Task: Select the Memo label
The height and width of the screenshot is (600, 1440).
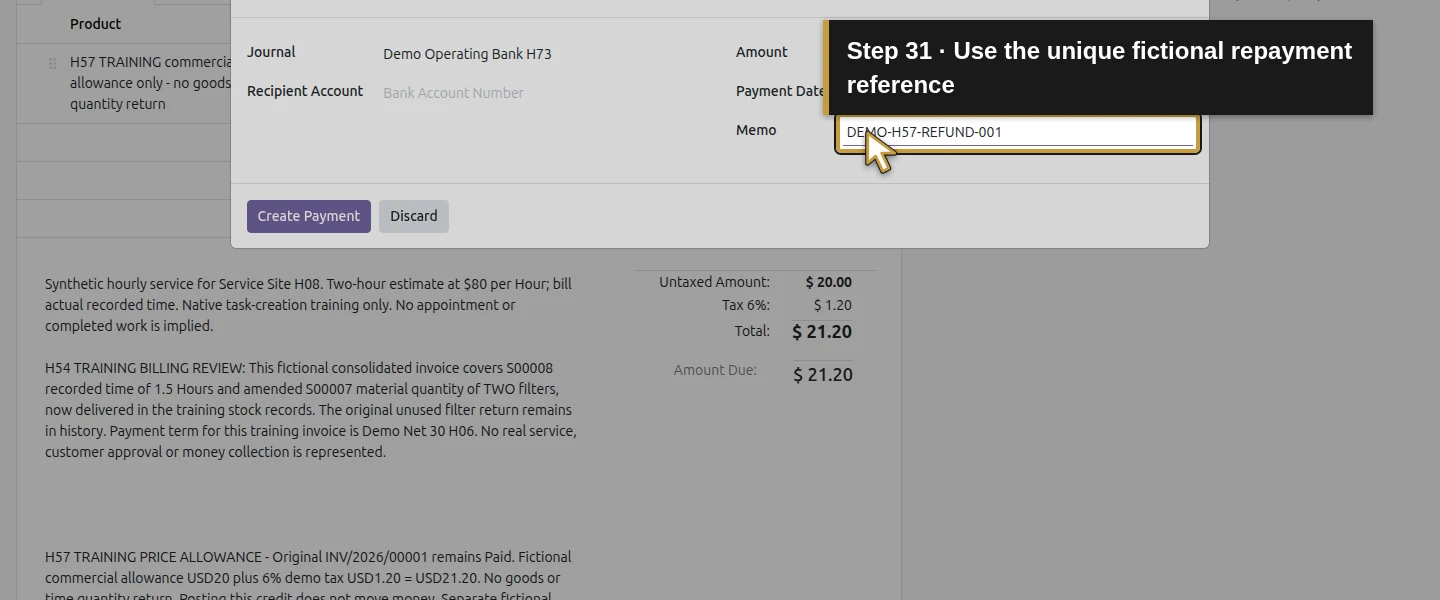Action: click(x=756, y=130)
